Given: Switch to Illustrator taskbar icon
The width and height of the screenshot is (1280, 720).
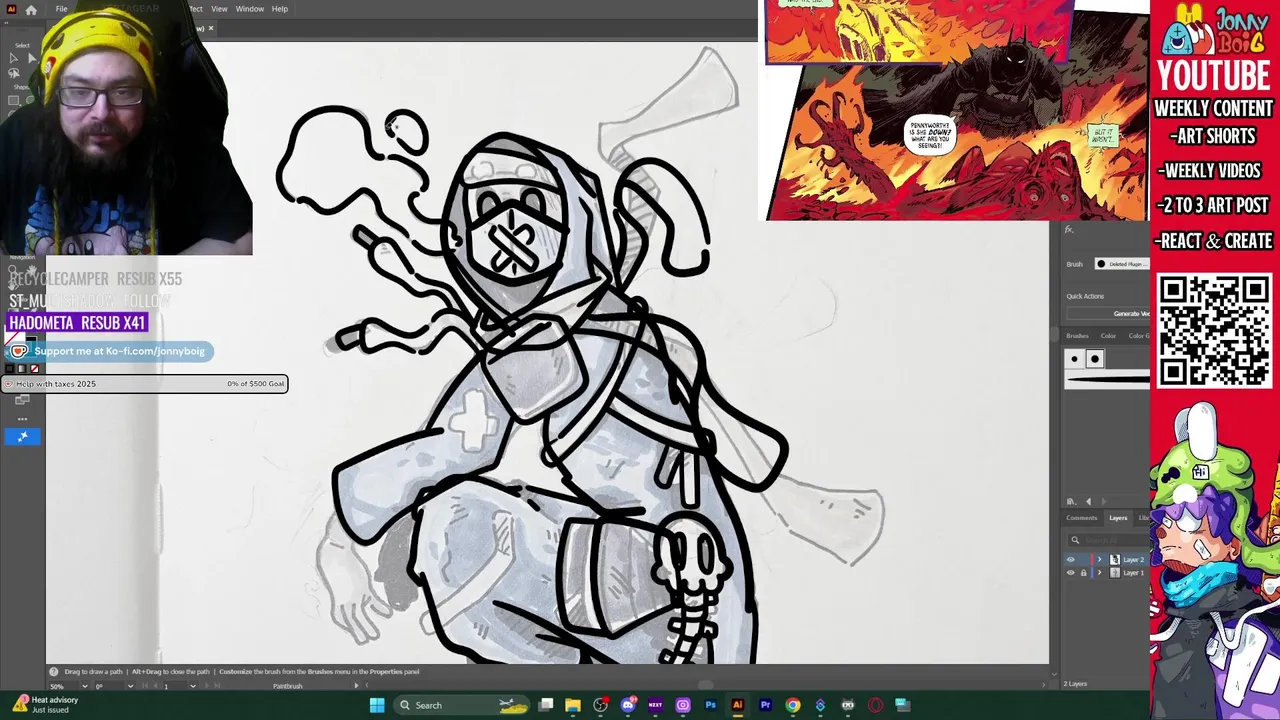Looking at the screenshot, I should (738, 705).
